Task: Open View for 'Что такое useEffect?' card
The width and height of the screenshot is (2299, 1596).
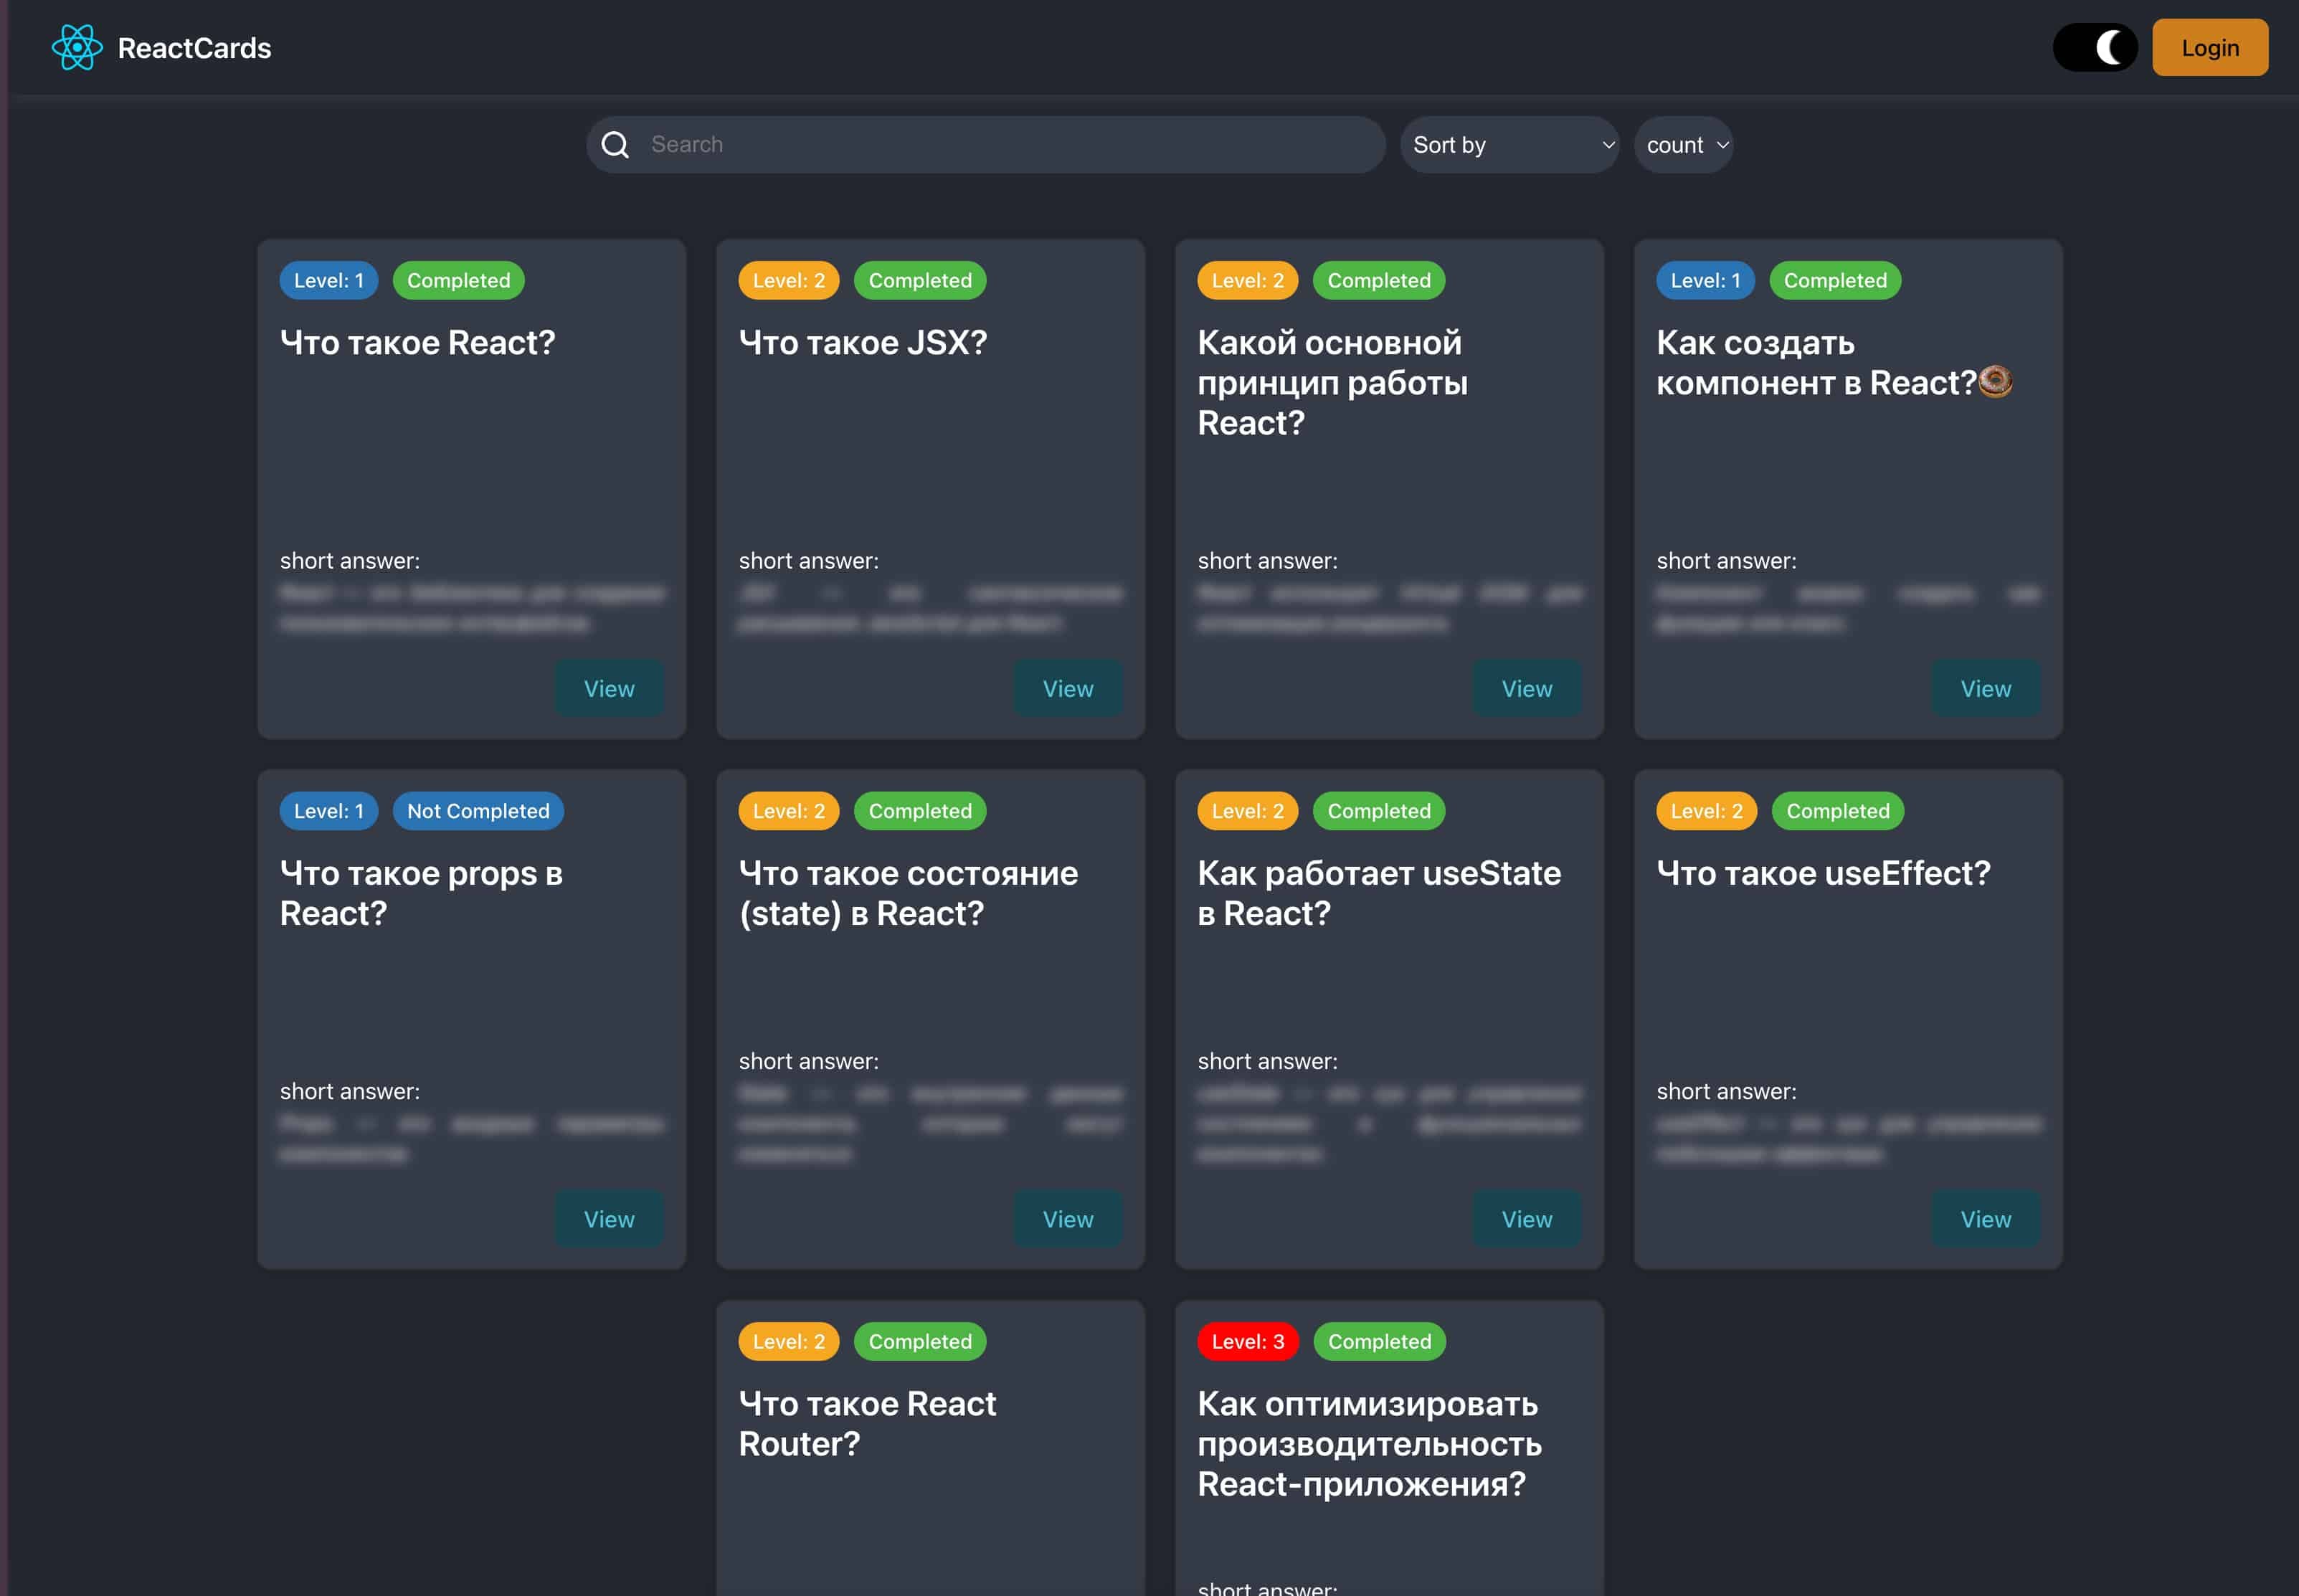Action: (1985, 1219)
